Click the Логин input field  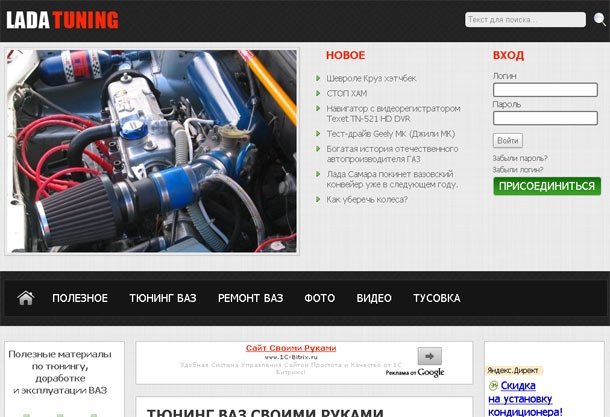[x=545, y=89]
